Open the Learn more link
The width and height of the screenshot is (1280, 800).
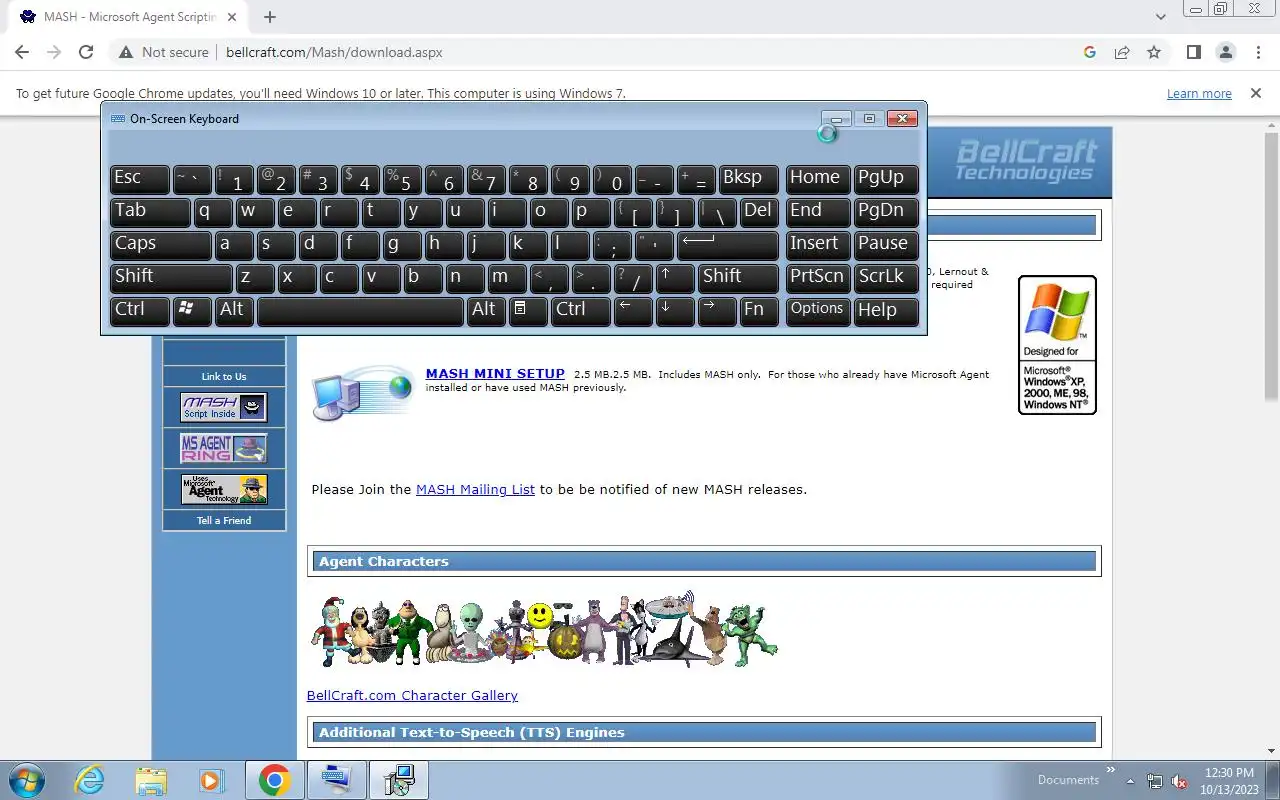tap(1199, 93)
